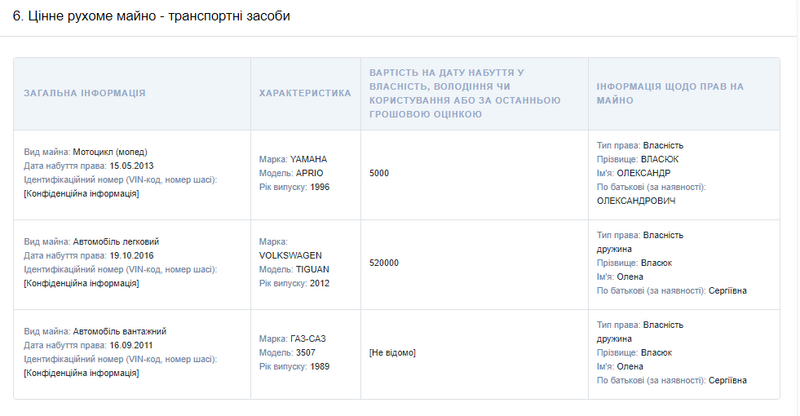Click the acquisition date 16.09.2011
The width and height of the screenshot is (800, 416).
129,346
